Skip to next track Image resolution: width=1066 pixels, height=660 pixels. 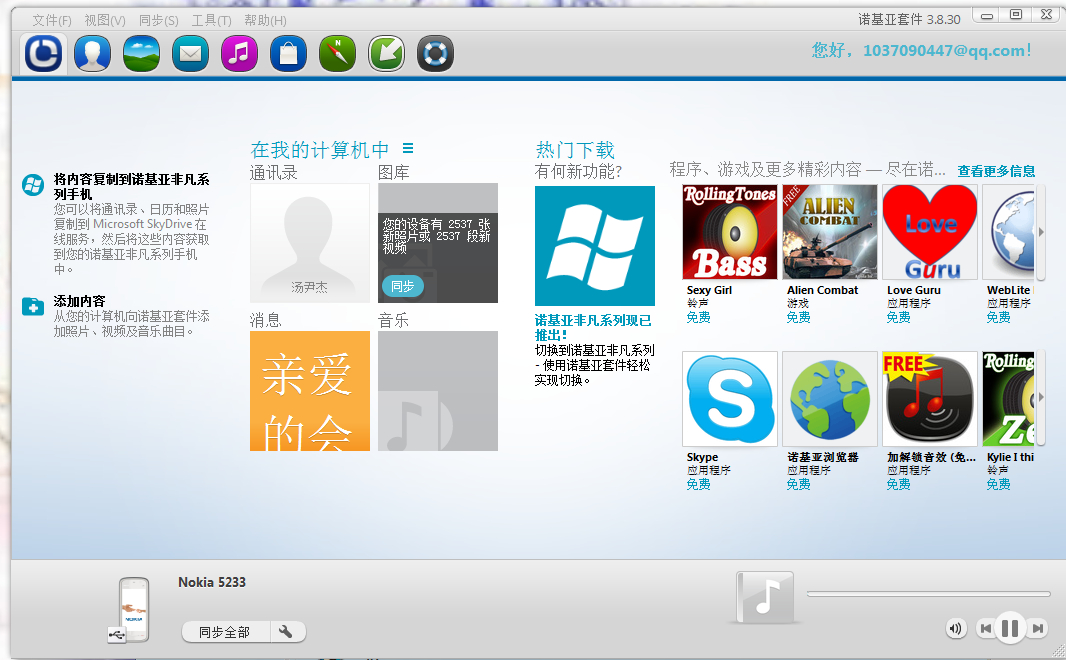click(1037, 629)
